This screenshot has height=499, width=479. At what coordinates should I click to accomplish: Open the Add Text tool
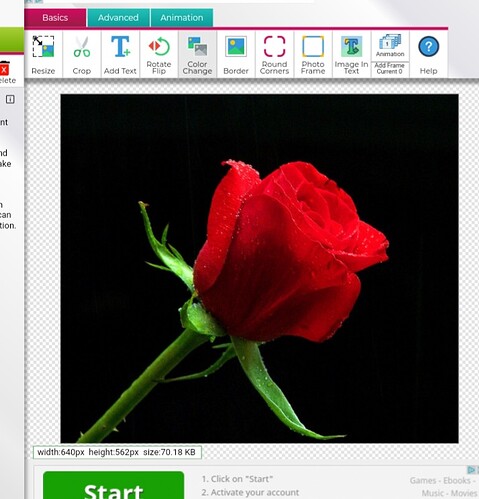(x=120, y=55)
